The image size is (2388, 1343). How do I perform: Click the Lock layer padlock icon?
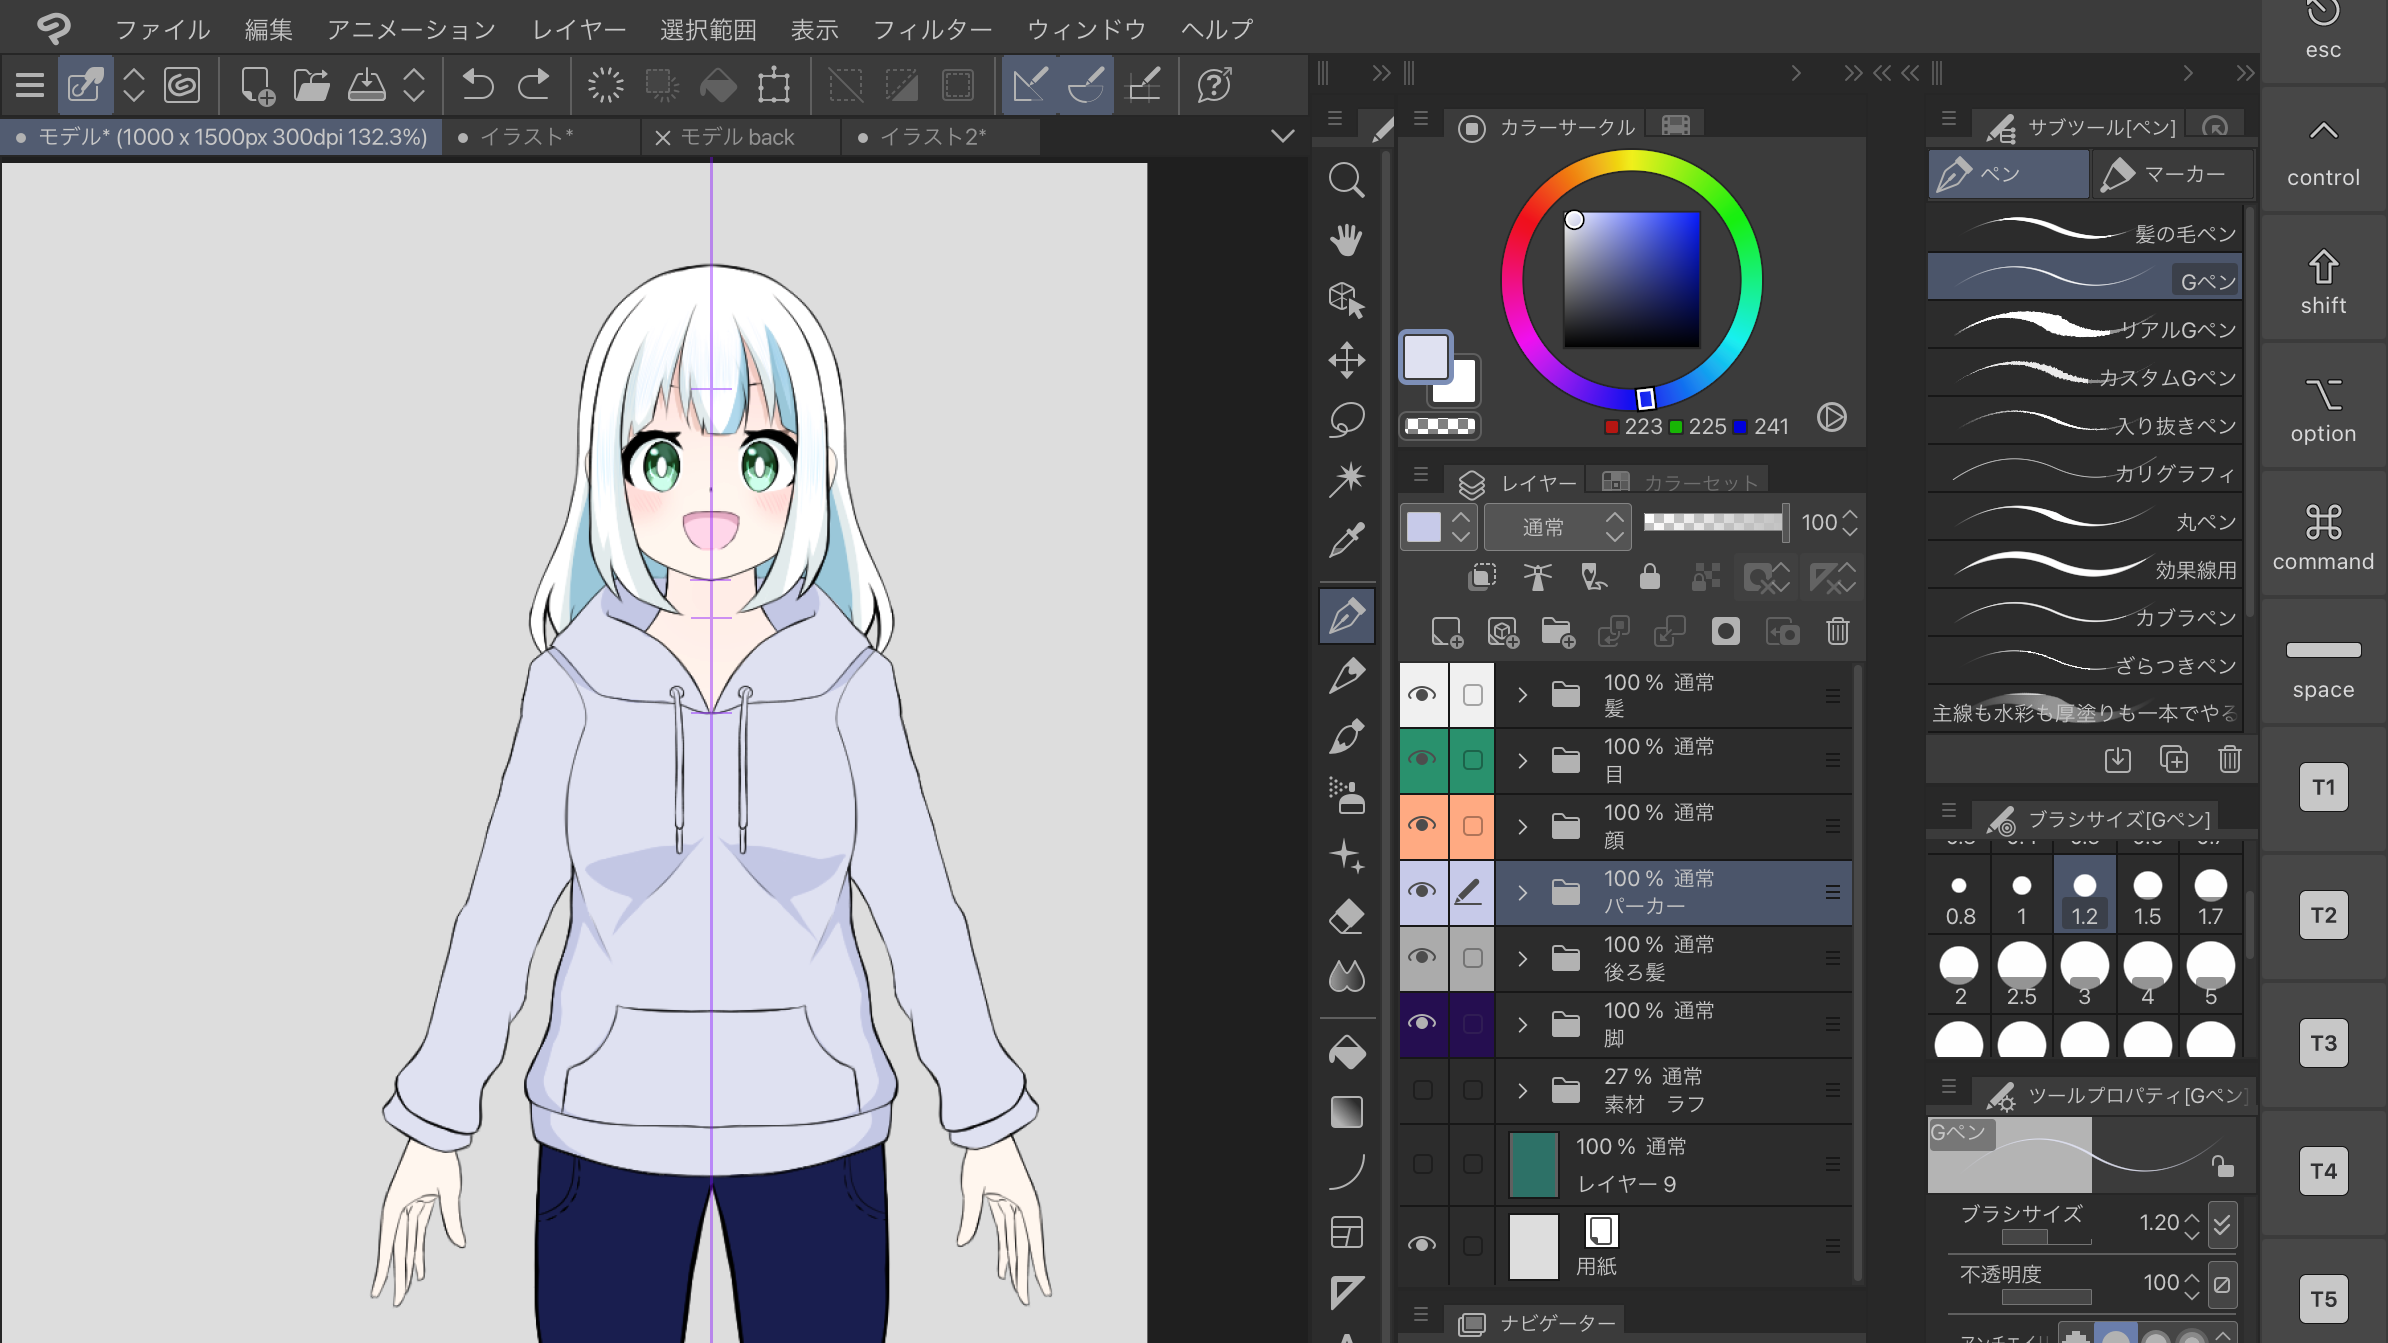point(1650,577)
